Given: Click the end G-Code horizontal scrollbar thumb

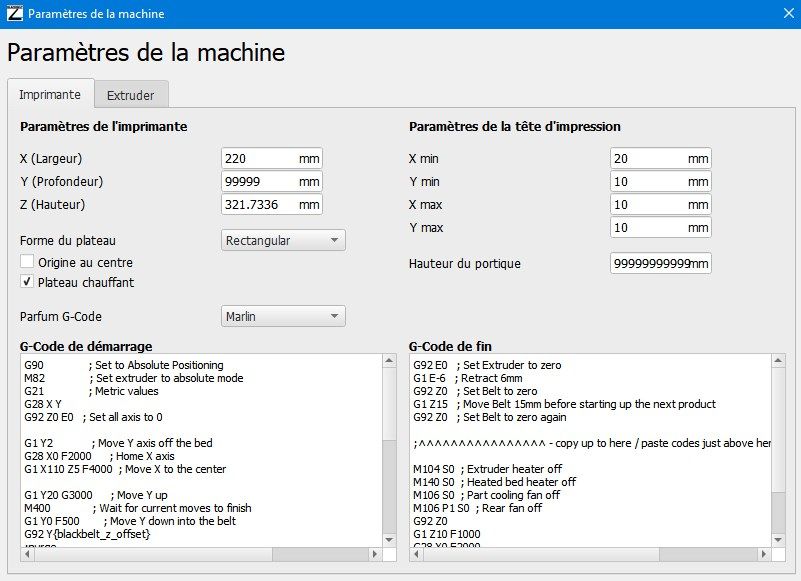Looking at the screenshot, I should tap(541, 554).
